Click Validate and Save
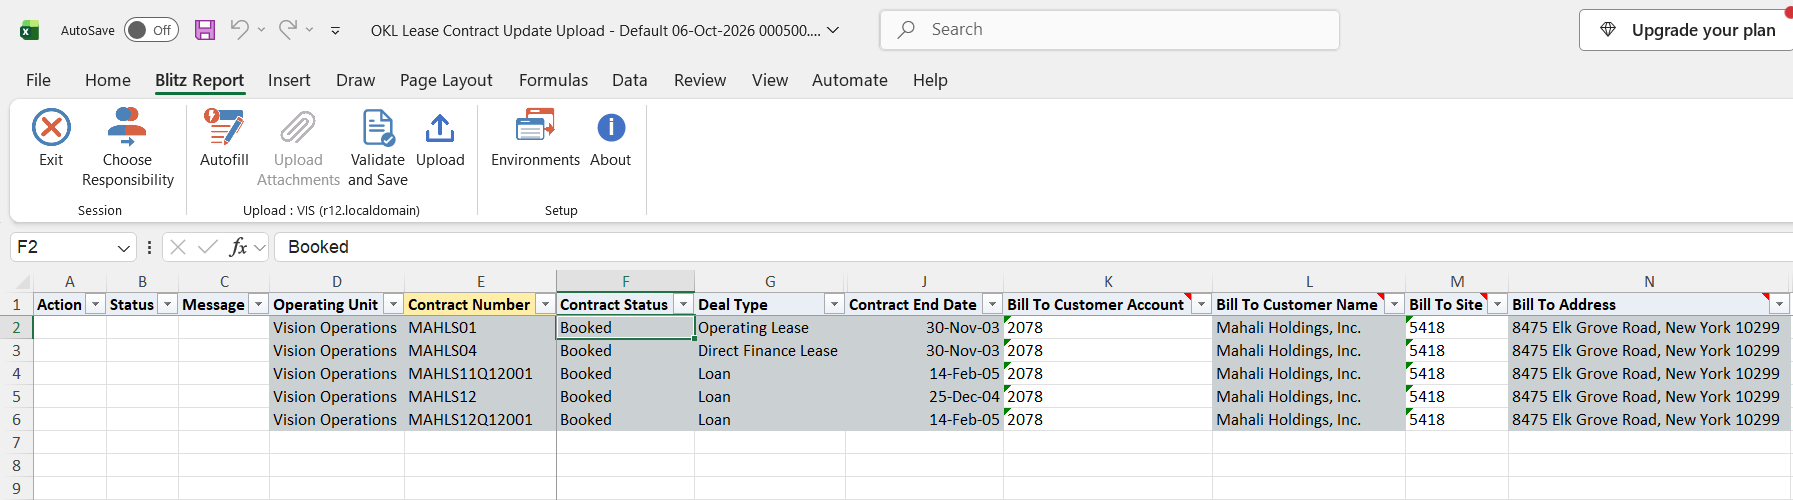Viewport: 1793px width, 500px height. 378,148
